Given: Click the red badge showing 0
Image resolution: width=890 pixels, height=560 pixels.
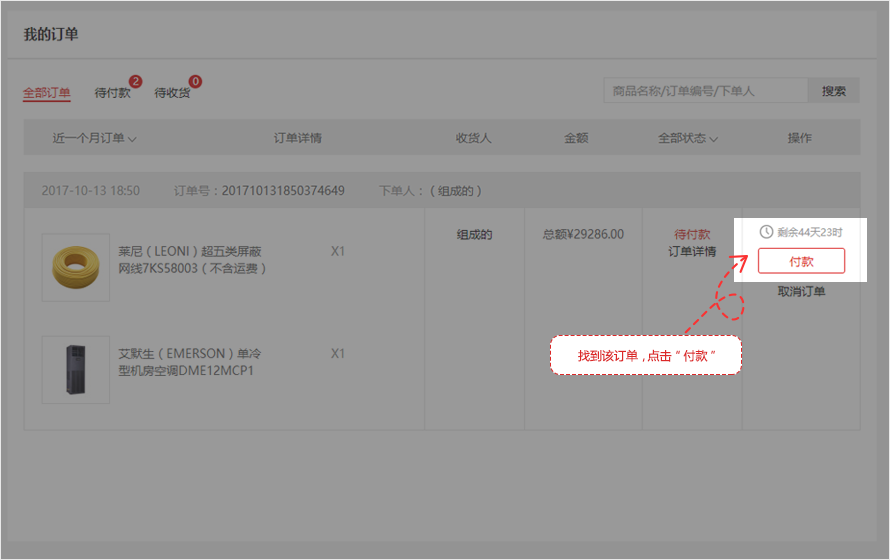Looking at the screenshot, I should click(x=195, y=81).
